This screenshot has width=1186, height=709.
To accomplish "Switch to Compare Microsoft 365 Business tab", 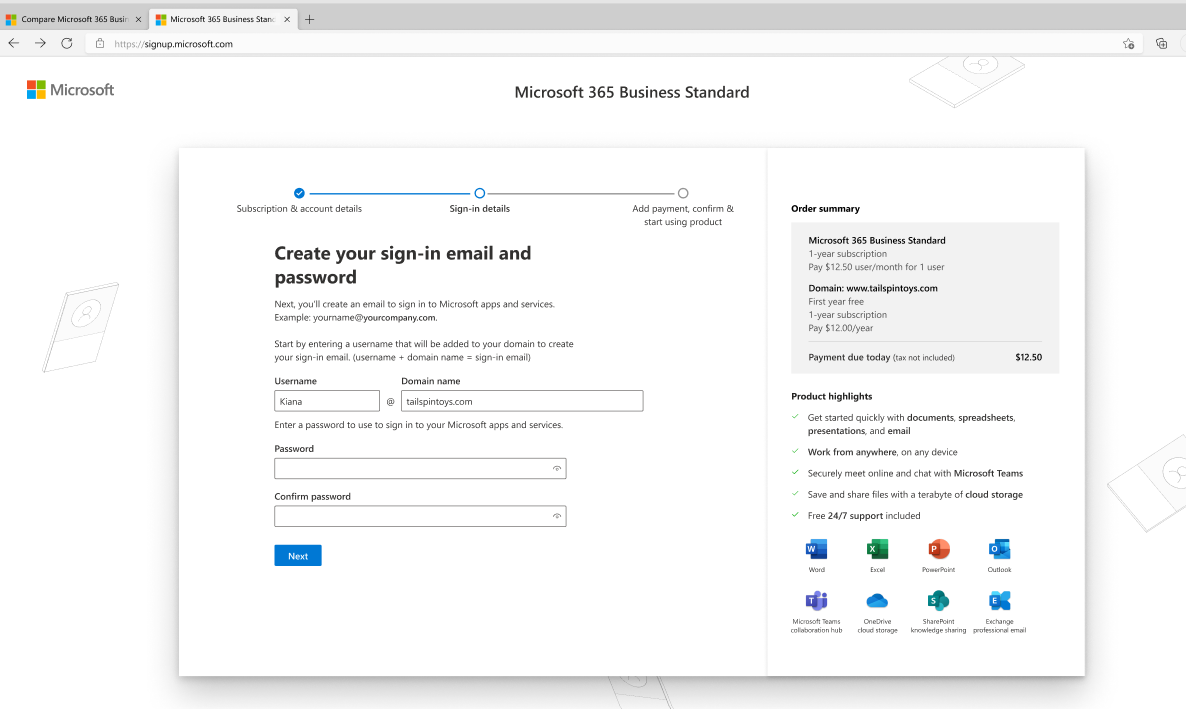I will click(x=74, y=19).
